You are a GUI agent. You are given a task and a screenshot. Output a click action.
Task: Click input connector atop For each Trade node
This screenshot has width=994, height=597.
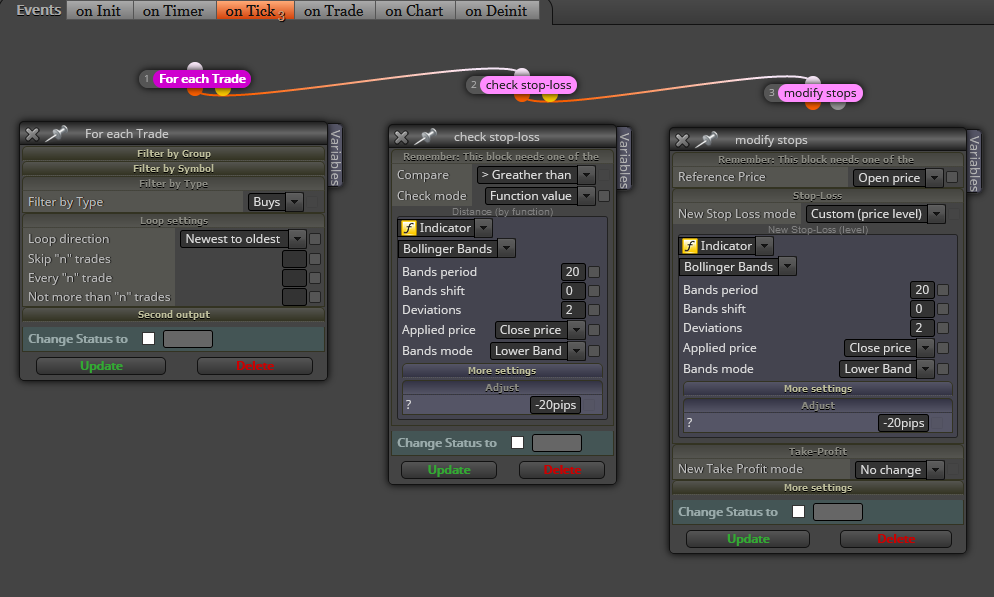click(195, 67)
